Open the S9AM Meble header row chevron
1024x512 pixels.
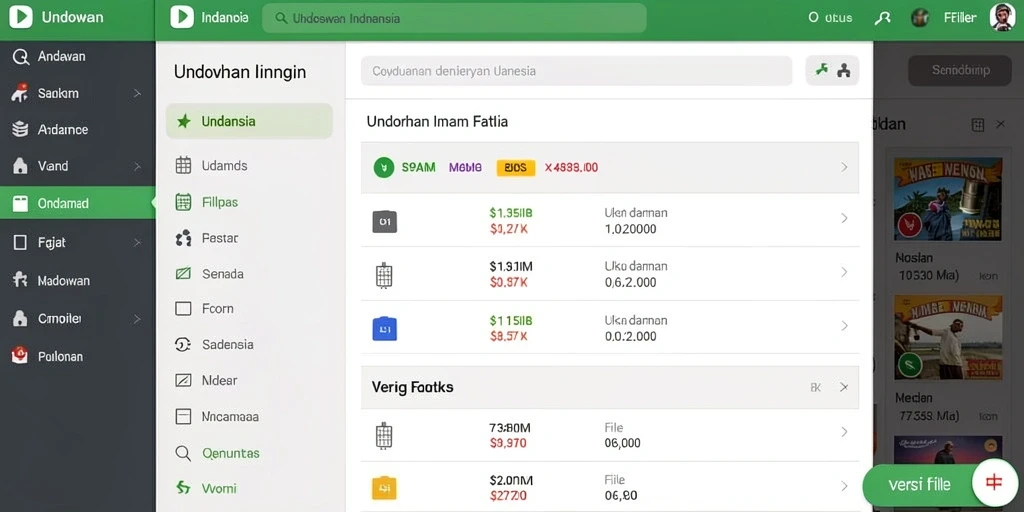[844, 167]
